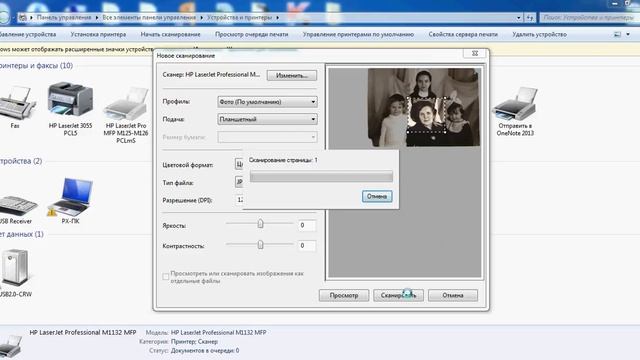Screen dimensions: 640x360
Task: Click the Яркость slider handle
Action: (x=260, y=224)
